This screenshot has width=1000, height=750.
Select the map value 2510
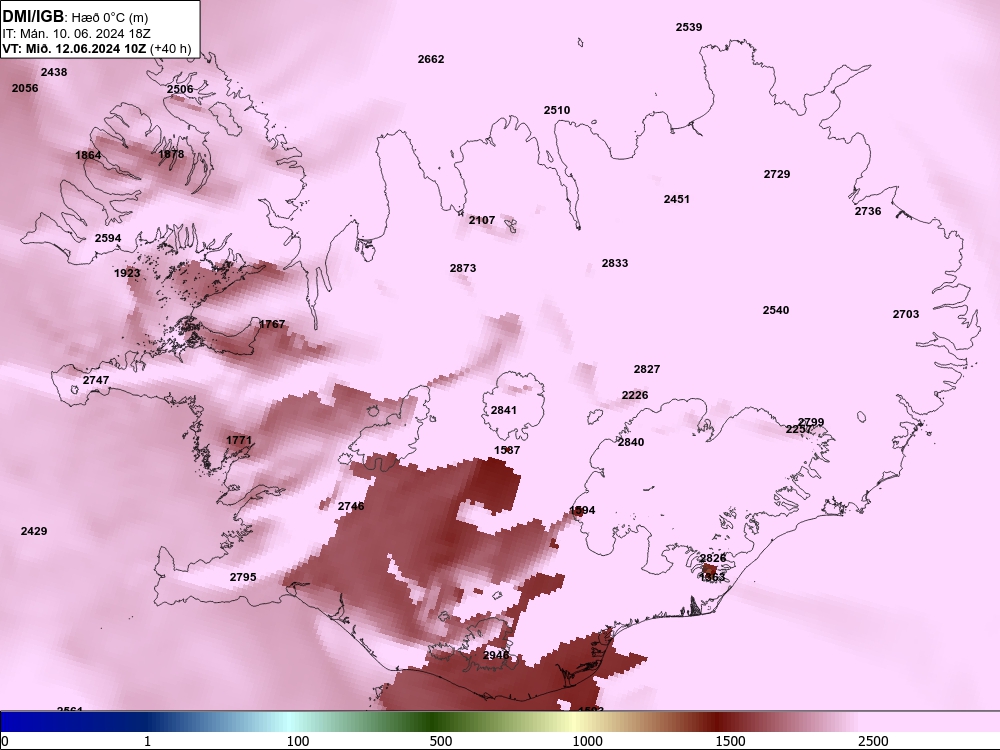pyautogui.click(x=557, y=110)
